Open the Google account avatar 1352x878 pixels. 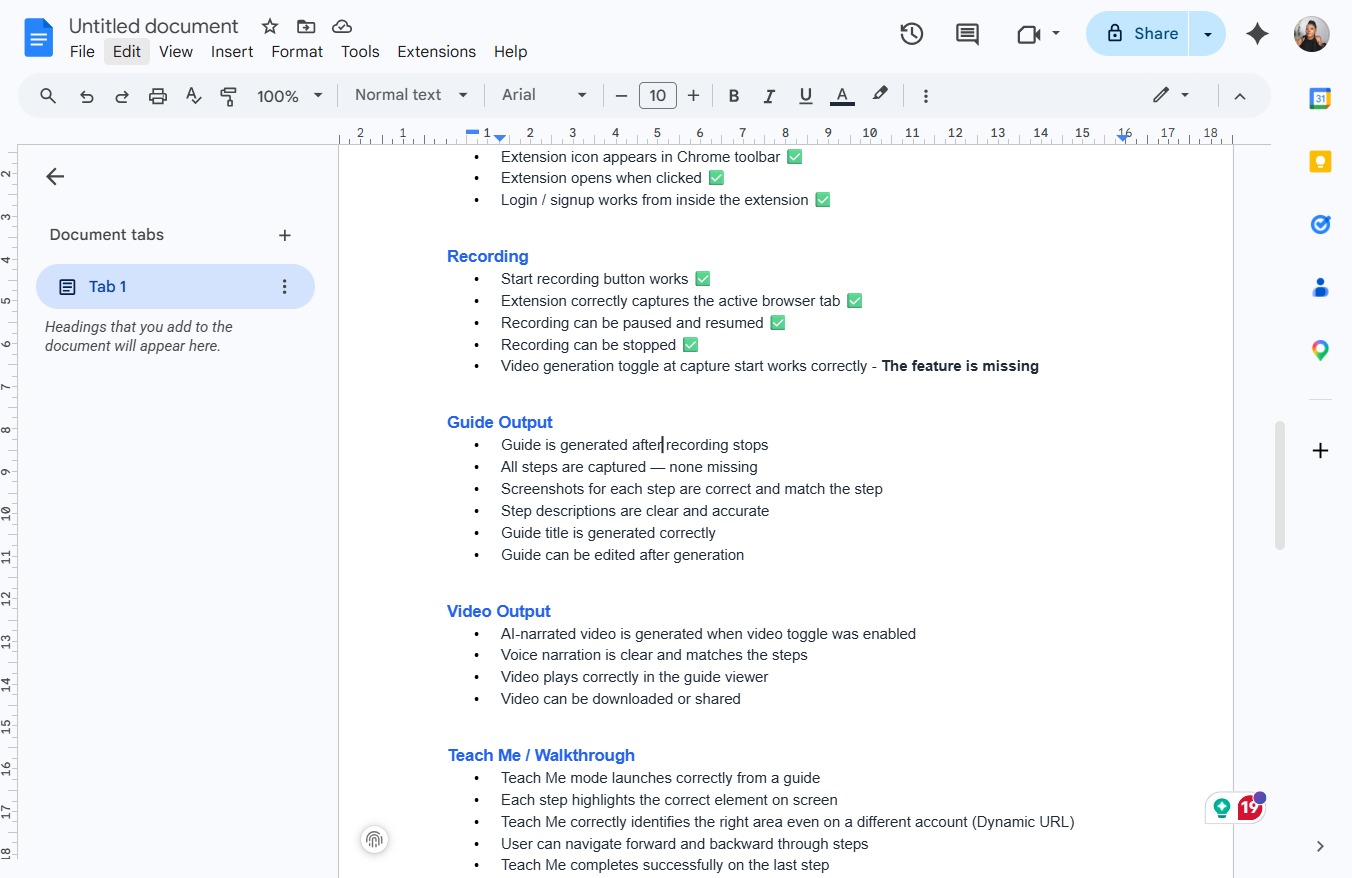point(1311,34)
